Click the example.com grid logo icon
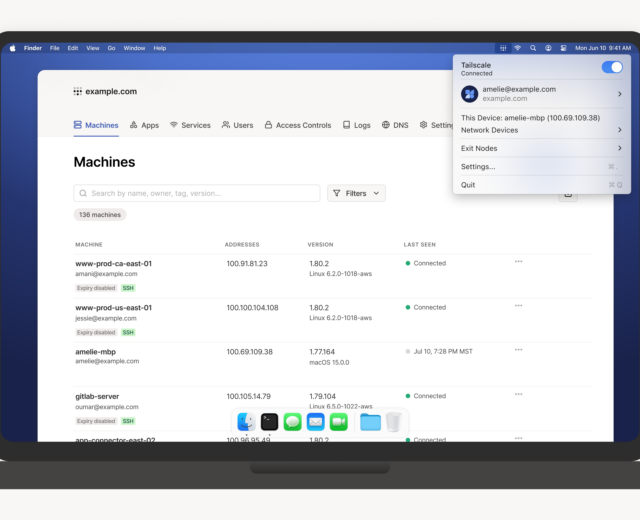640x520 pixels. pos(78,91)
